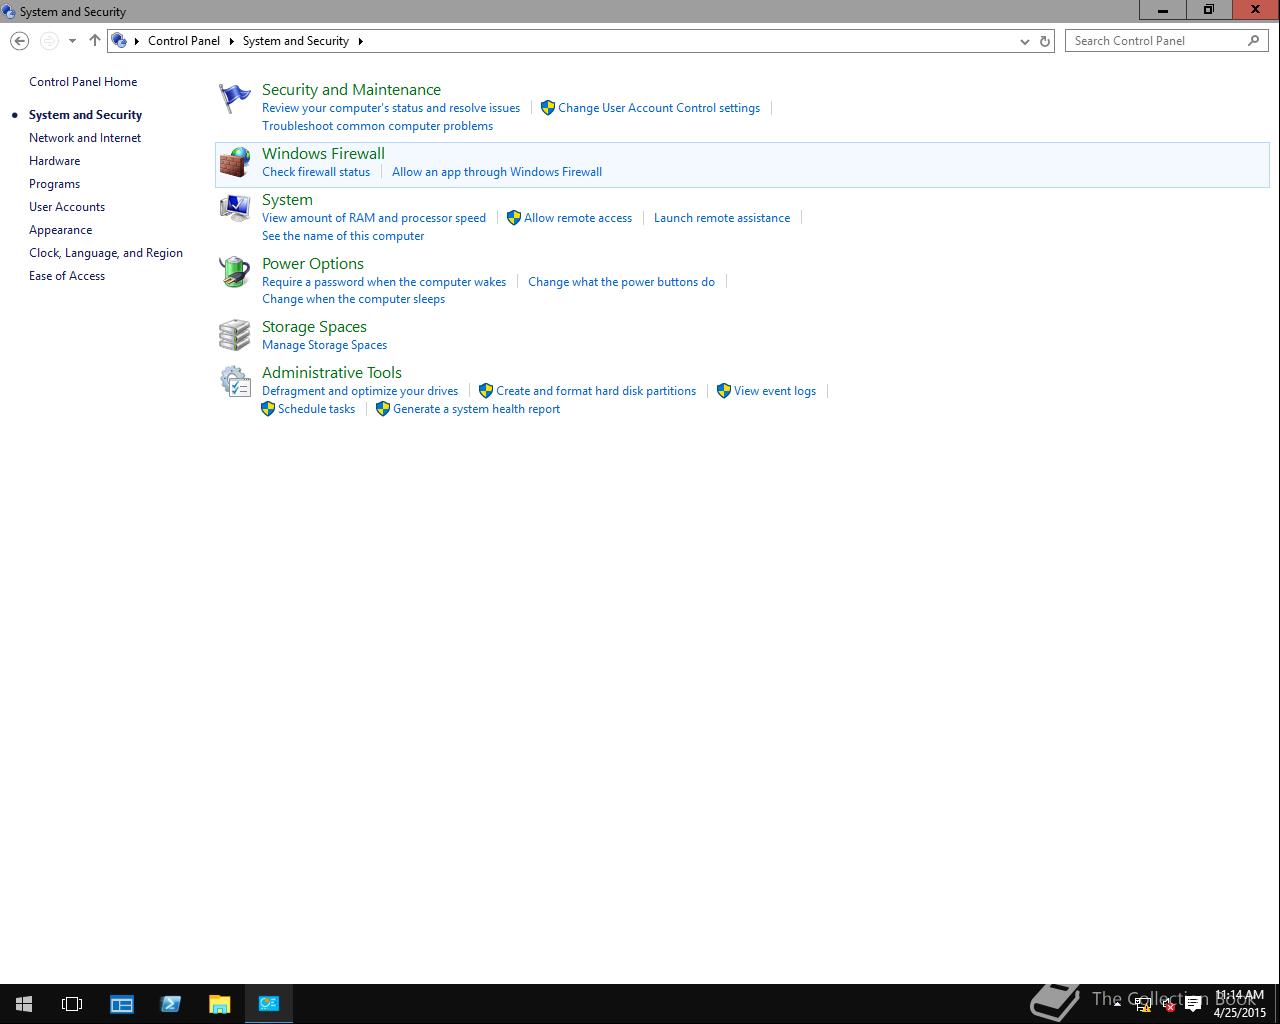Click Check firewall status

(316, 172)
